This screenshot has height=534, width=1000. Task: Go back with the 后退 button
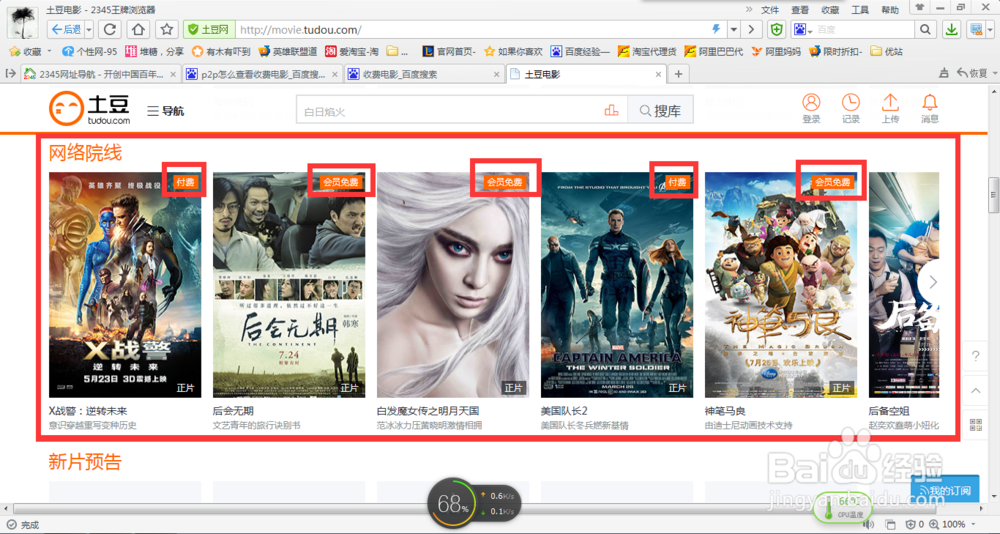(x=66, y=29)
